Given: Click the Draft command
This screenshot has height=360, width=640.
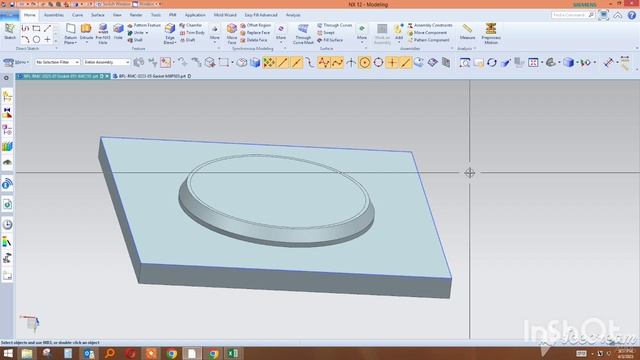Looking at the screenshot, I should click(x=187, y=40).
